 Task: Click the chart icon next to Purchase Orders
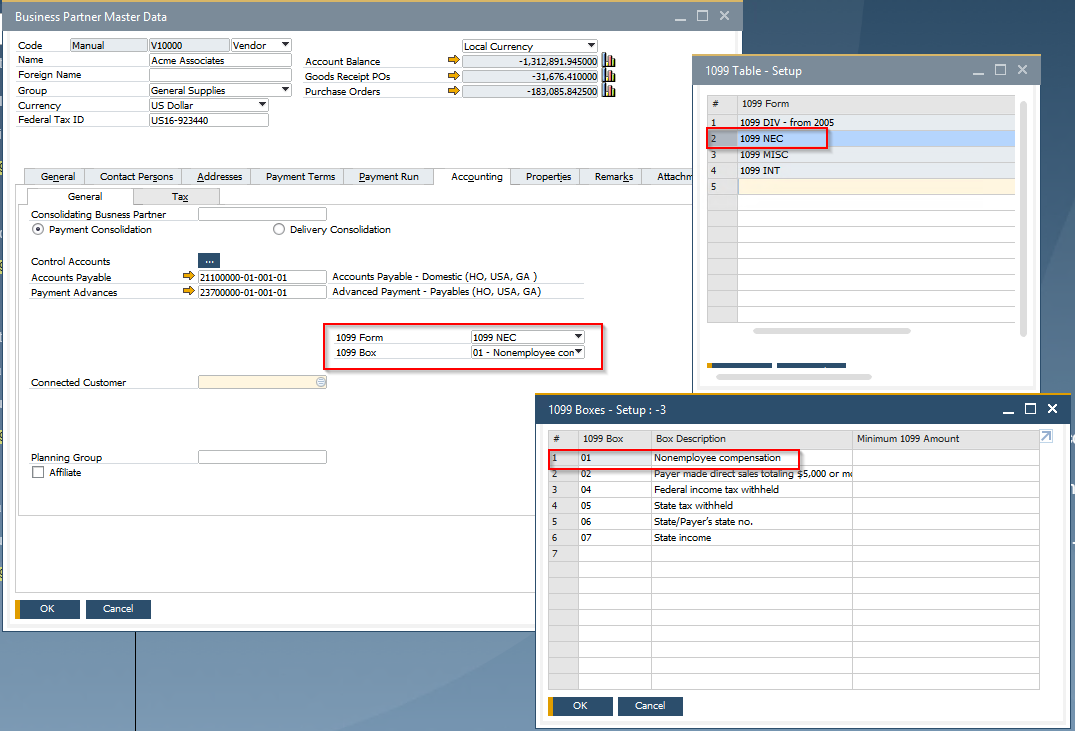click(608, 91)
